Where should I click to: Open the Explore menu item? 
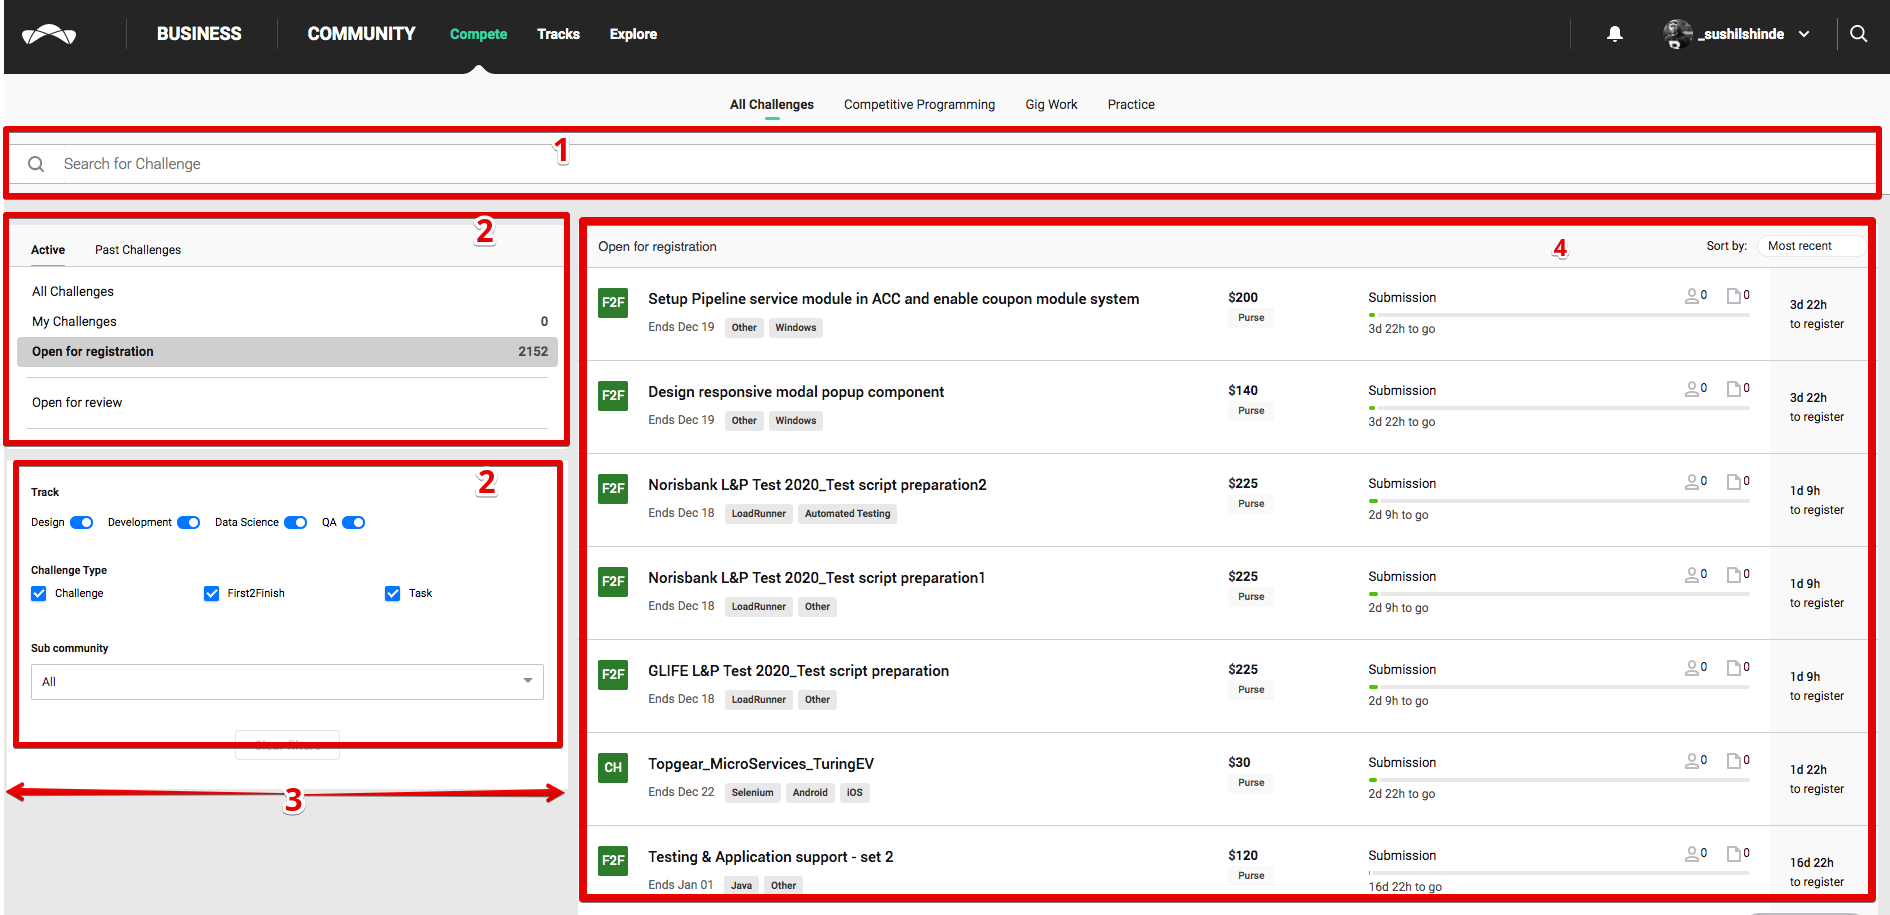(x=633, y=34)
